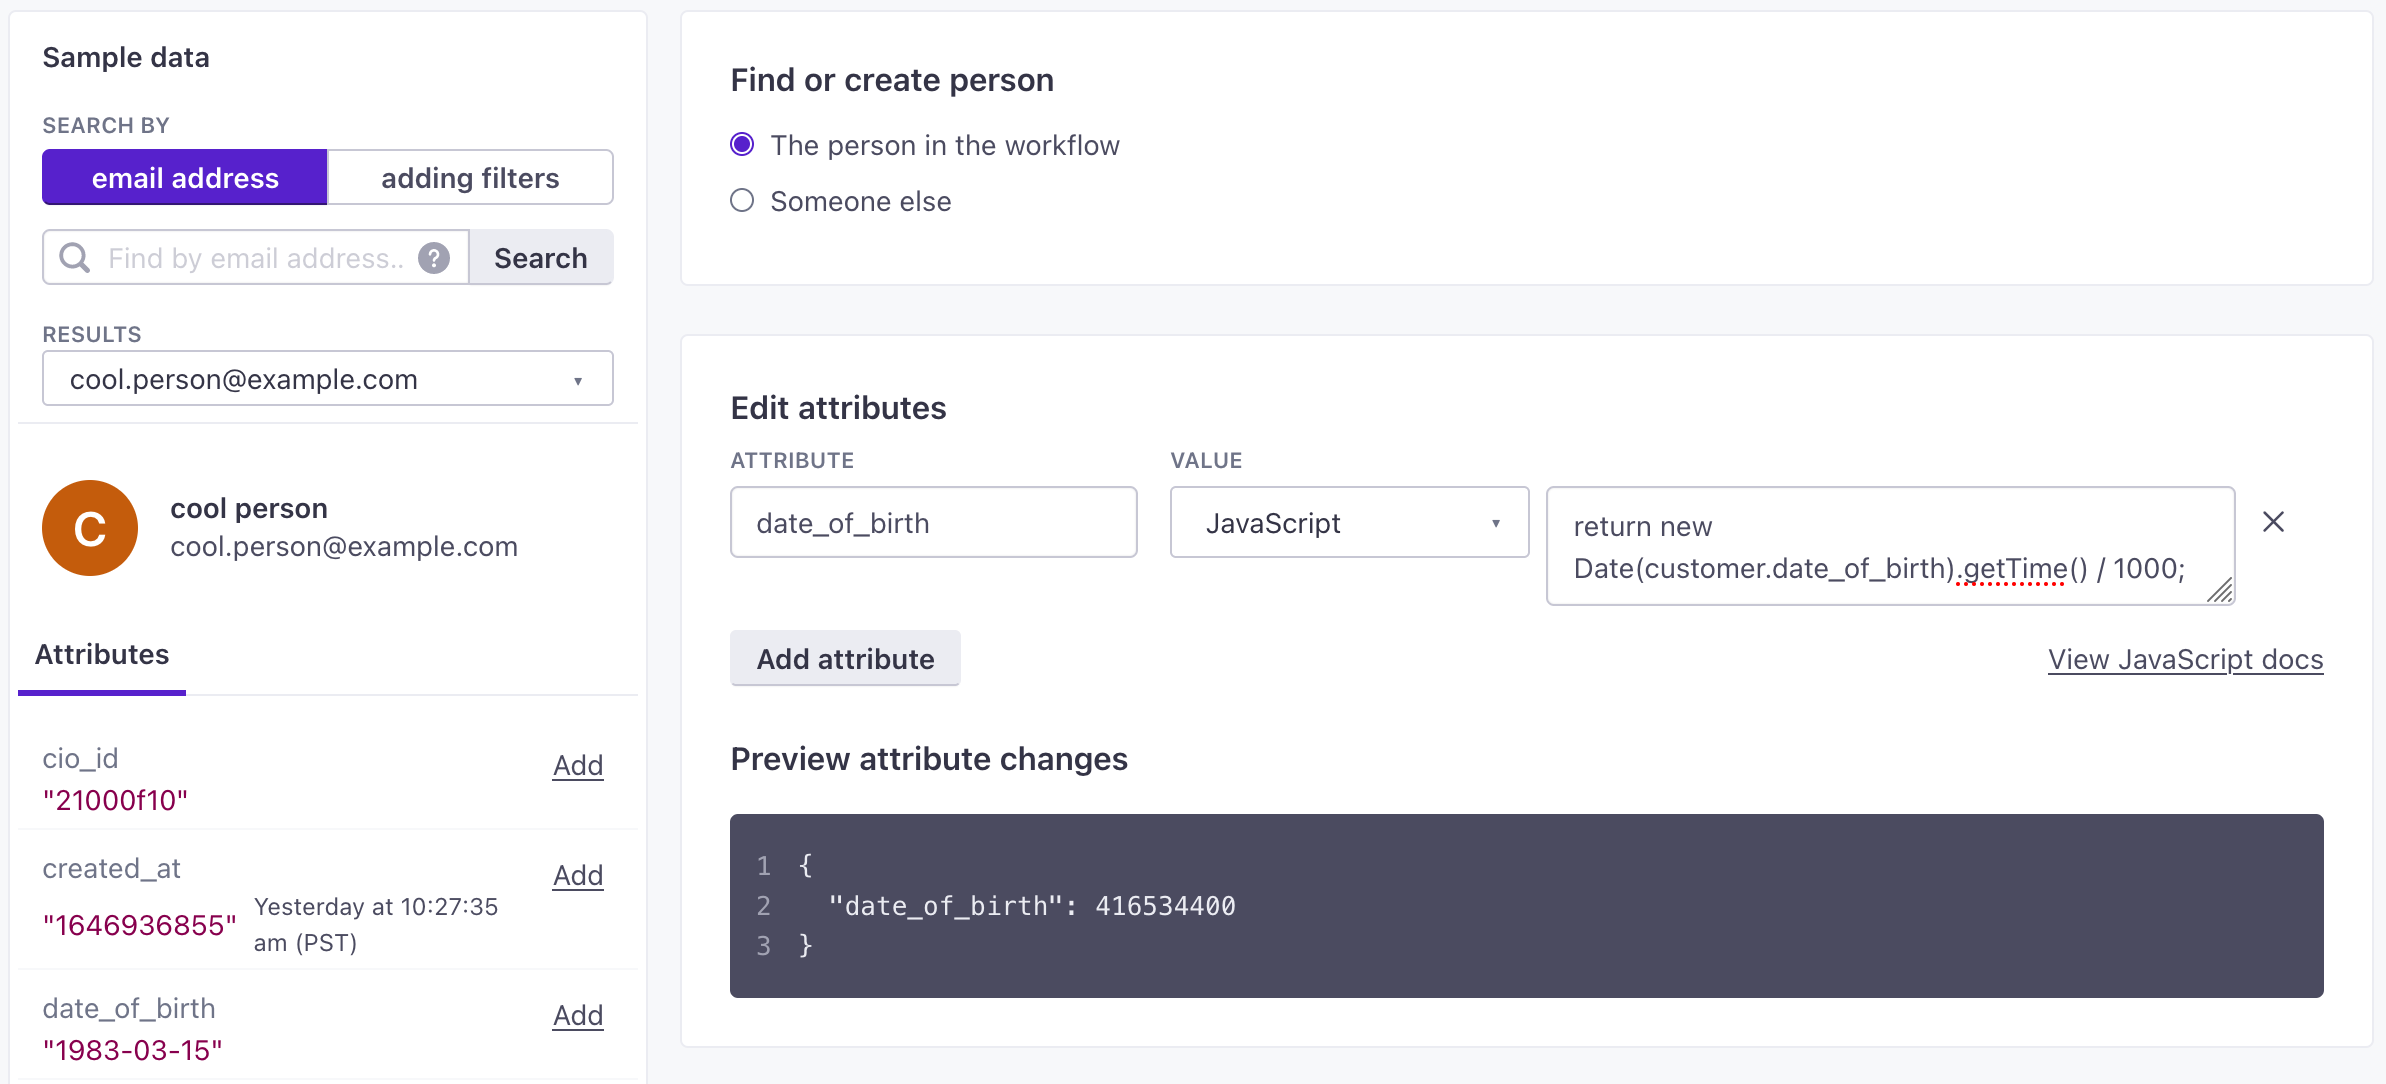The height and width of the screenshot is (1084, 2386).
Task: Click the 'Yesterday at 10:27:35 am (PST)' timestamp
Action: (x=376, y=925)
